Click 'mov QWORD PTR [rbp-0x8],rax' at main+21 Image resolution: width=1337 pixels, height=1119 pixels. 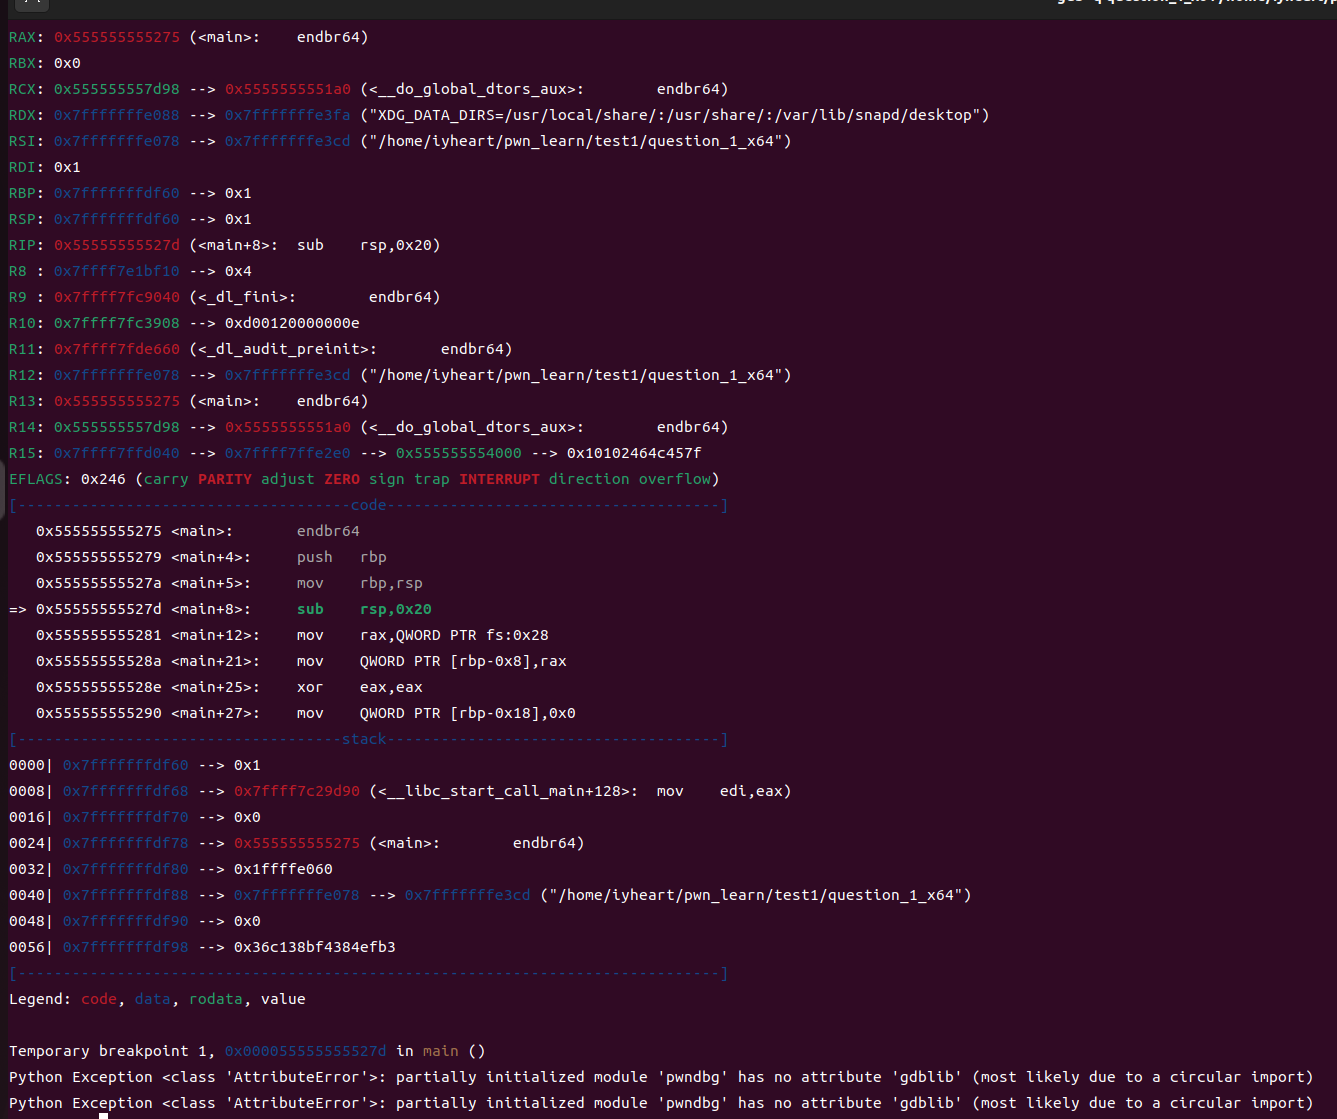432,661
